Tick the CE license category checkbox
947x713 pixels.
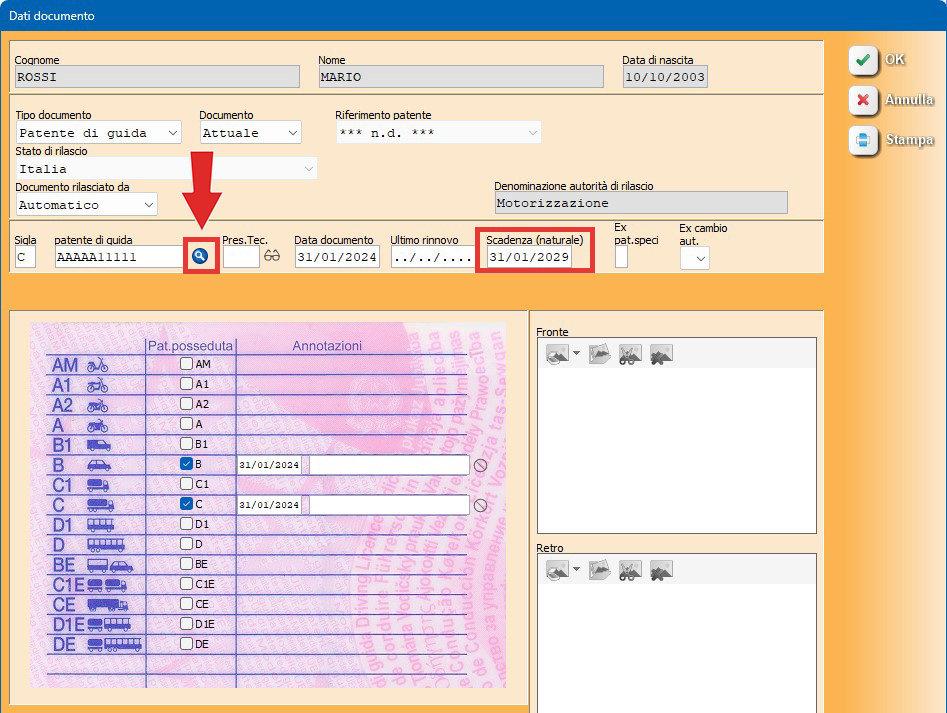pyautogui.click(x=186, y=604)
